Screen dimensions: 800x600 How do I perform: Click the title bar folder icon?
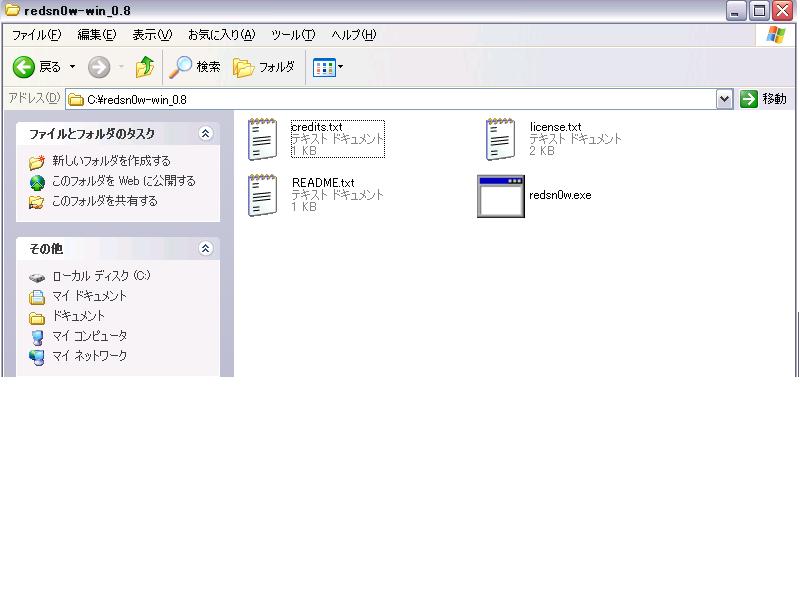tap(12, 10)
